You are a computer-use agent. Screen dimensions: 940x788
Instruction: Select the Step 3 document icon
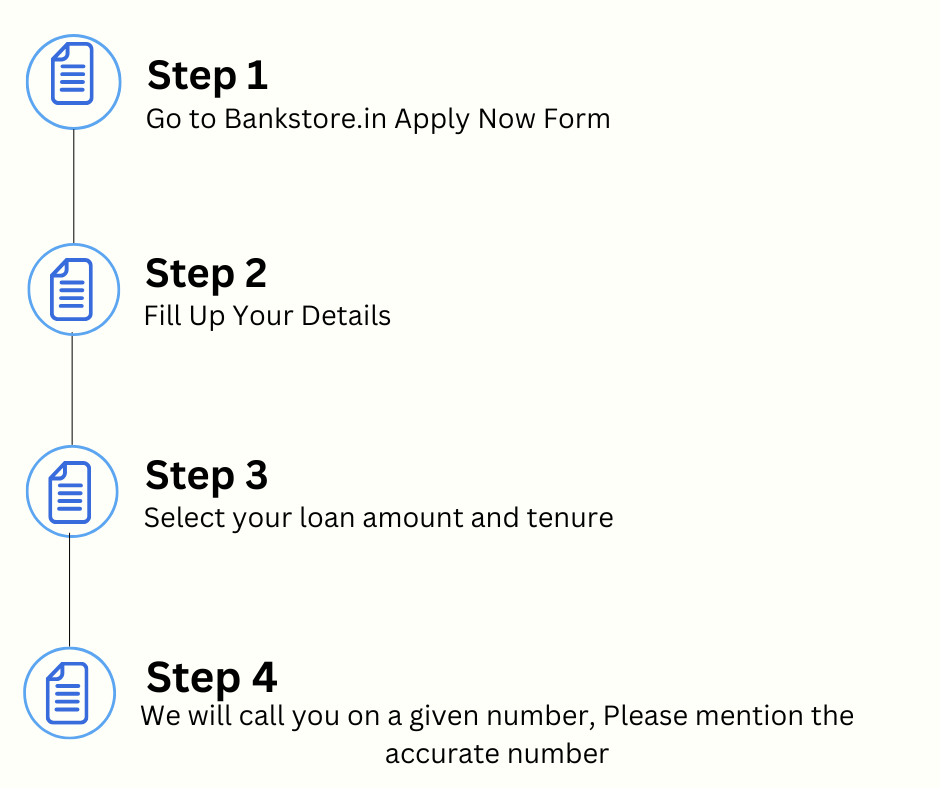(72, 491)
